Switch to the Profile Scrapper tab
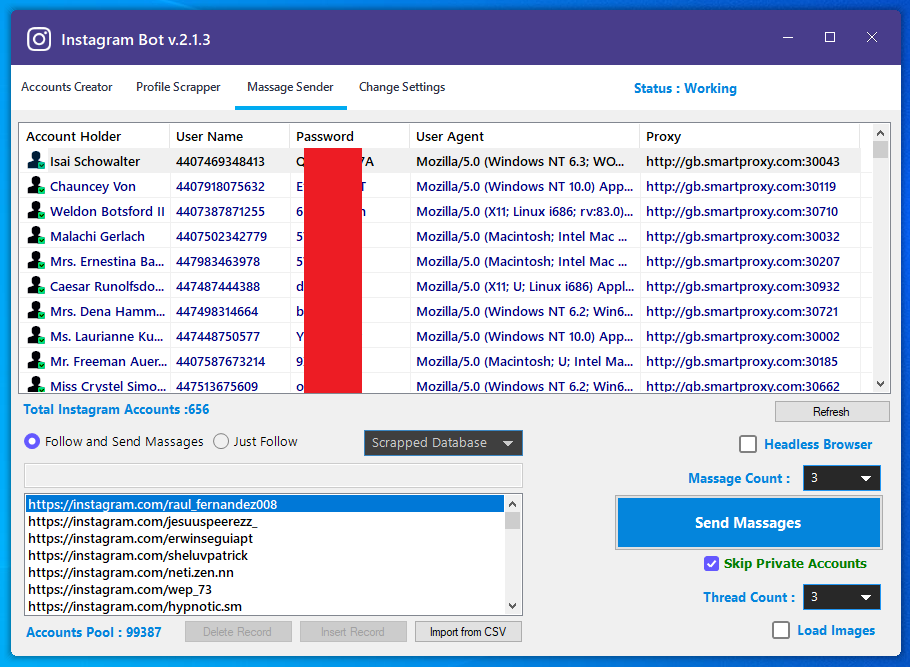 (x=178, y=87)
